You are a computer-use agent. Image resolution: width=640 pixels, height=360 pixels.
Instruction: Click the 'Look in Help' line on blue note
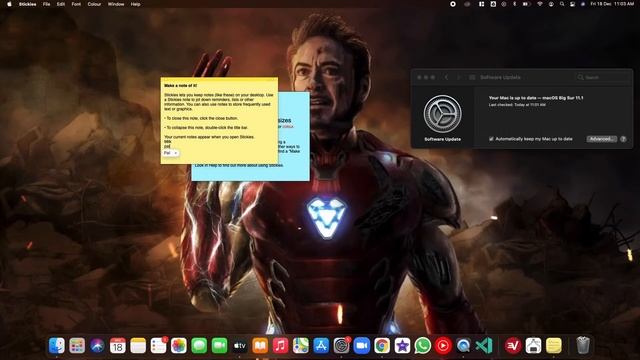(239, 165)
